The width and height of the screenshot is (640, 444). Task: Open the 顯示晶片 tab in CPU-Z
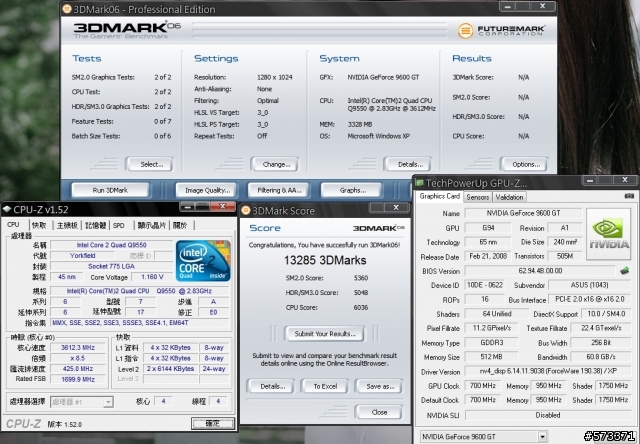151,225
